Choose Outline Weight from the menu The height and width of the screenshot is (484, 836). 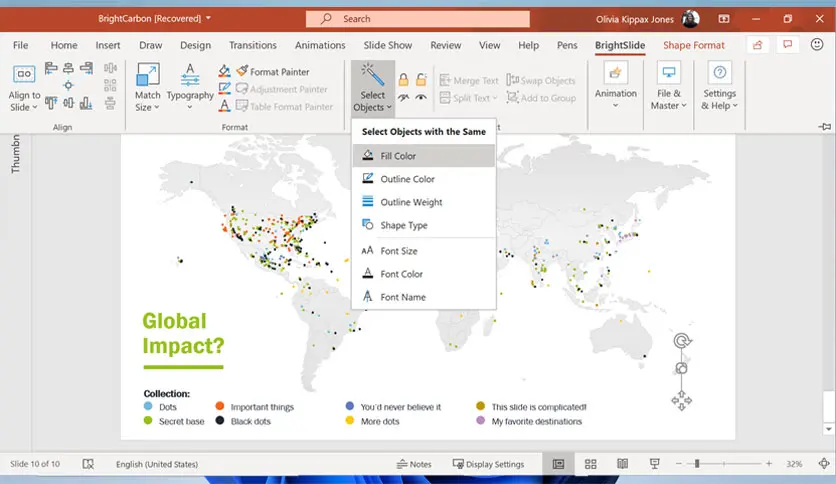pyautogui.click(x=424, y=202)
